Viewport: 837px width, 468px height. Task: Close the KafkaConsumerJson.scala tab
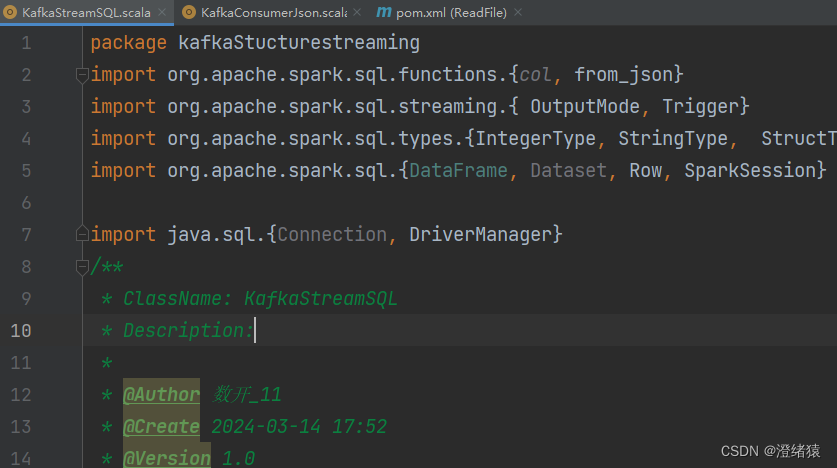point(357,12)
